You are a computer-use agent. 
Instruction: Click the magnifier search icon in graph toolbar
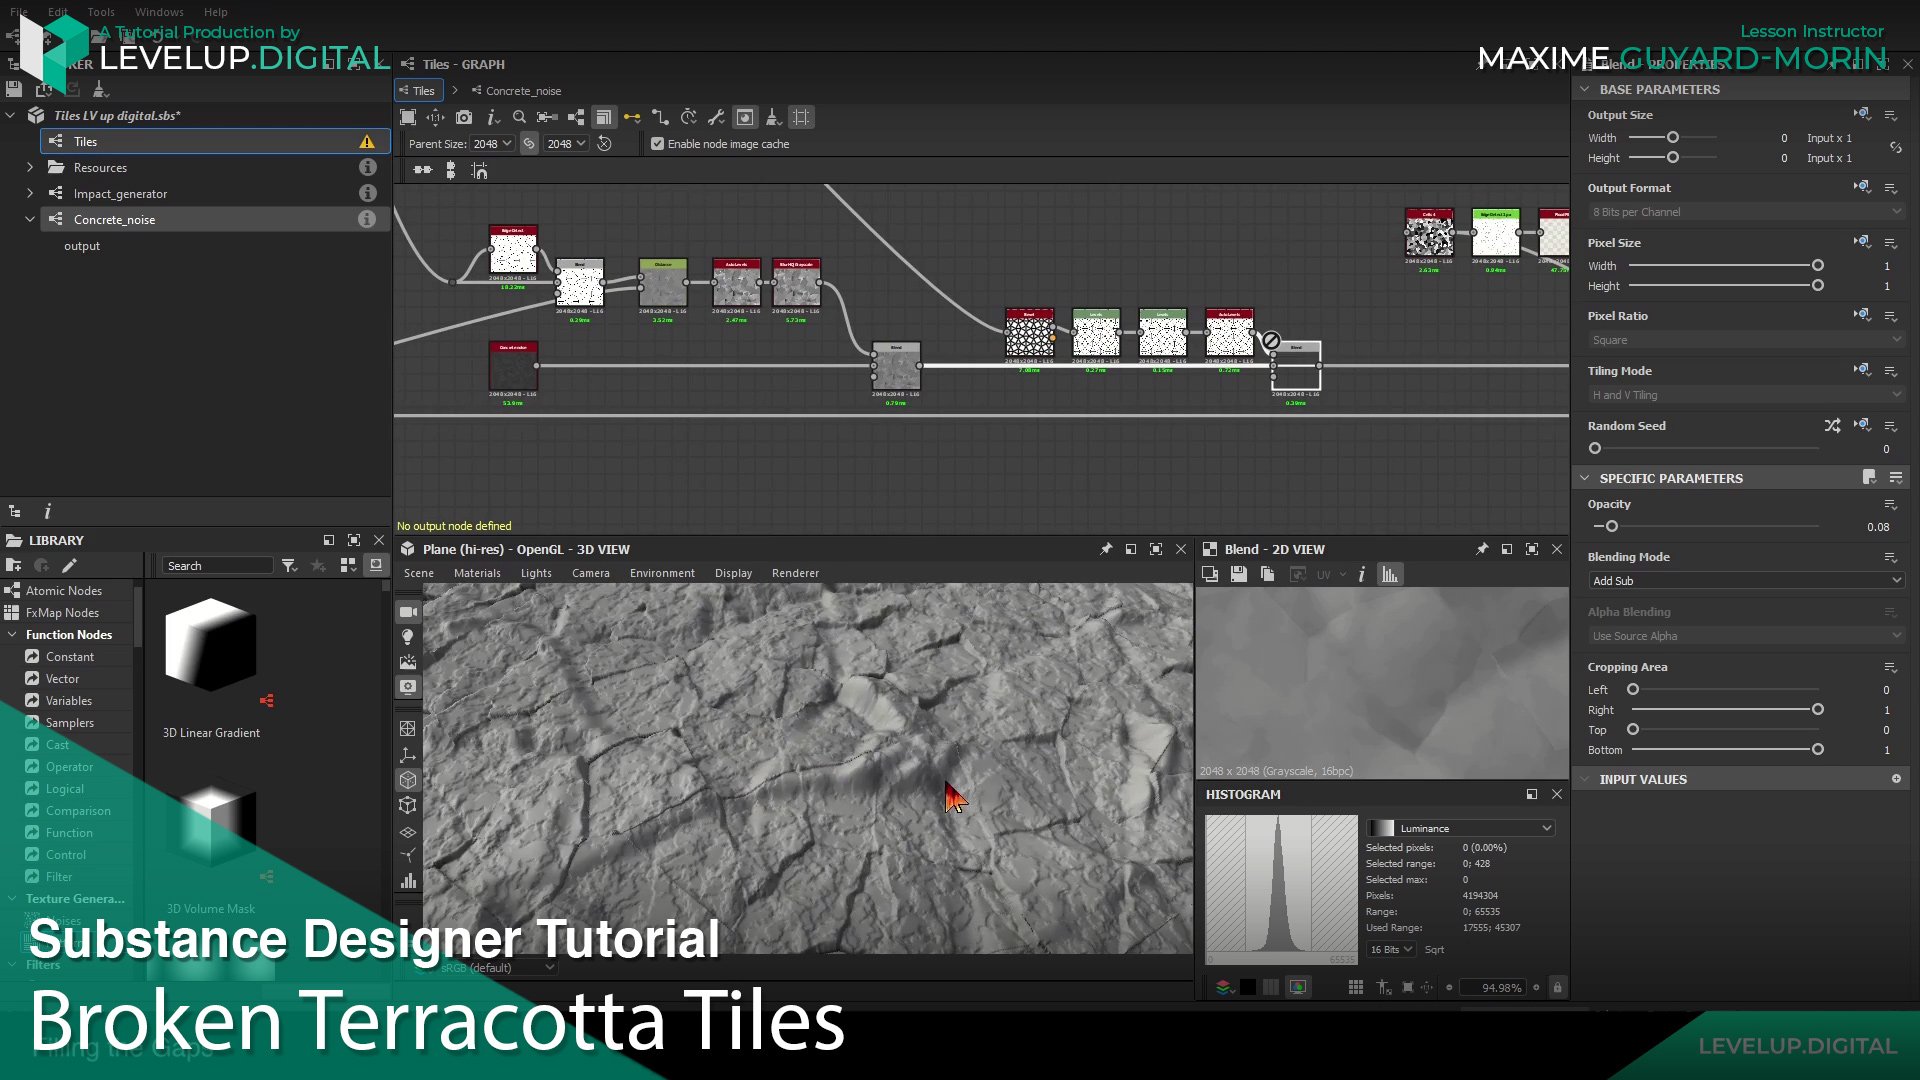(x=519, y=118)
